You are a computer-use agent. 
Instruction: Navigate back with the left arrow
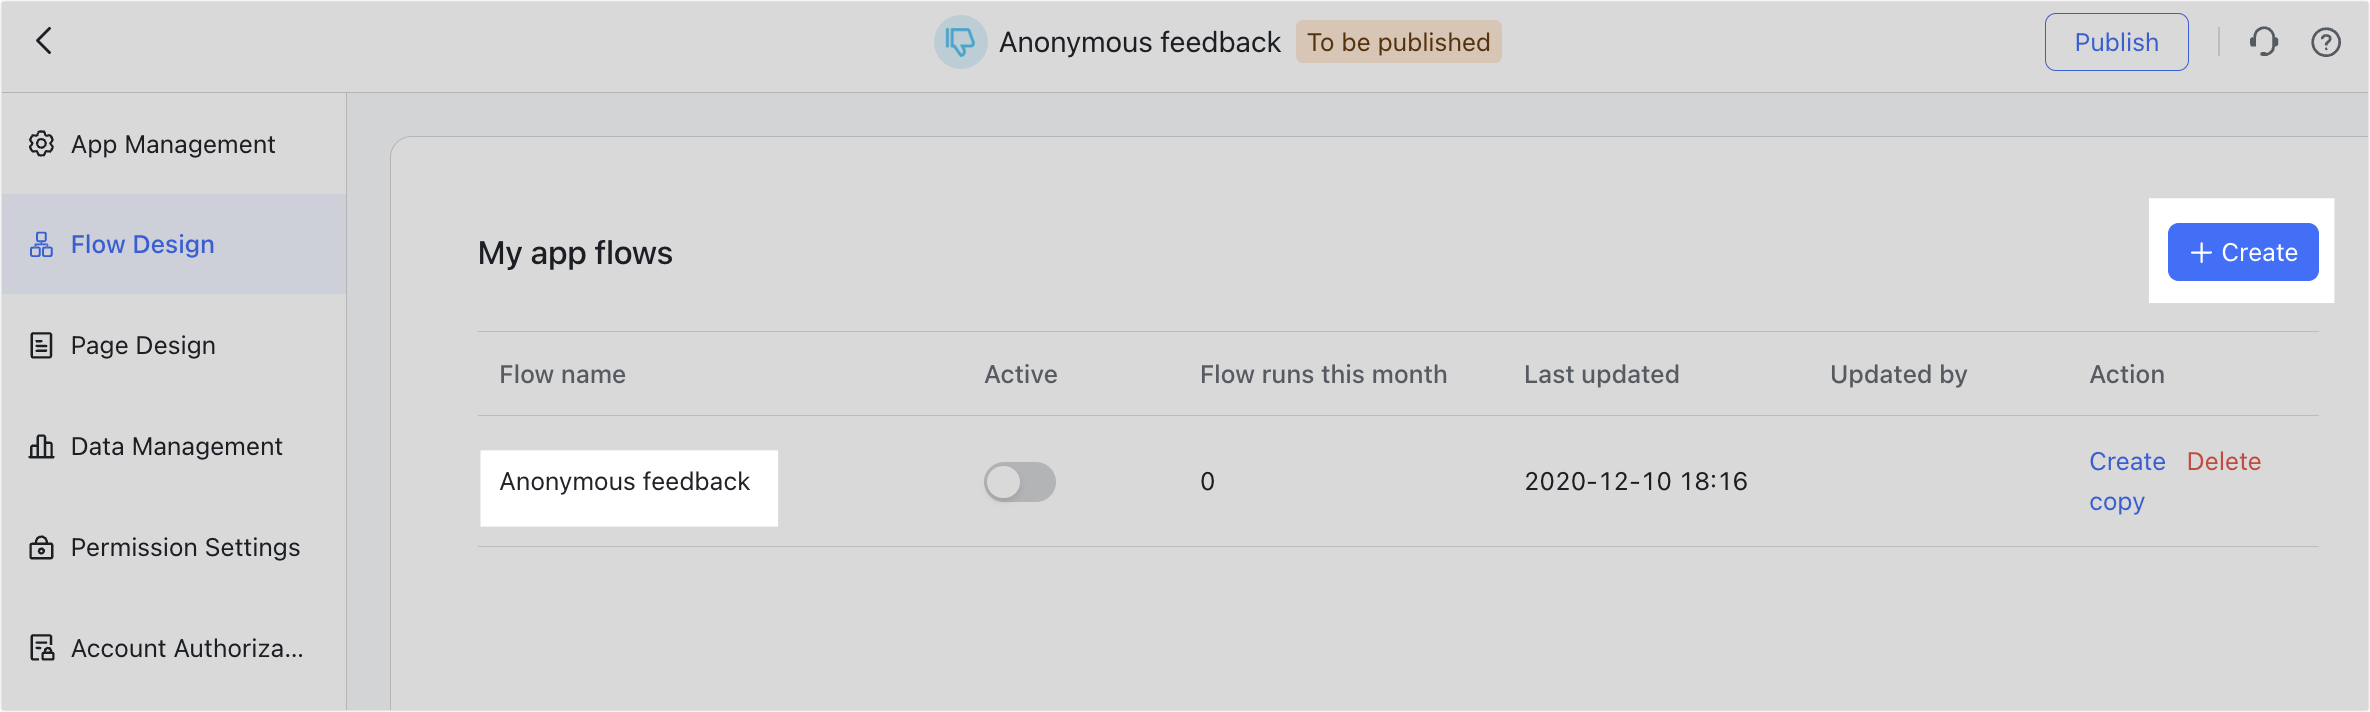(44, 41)
